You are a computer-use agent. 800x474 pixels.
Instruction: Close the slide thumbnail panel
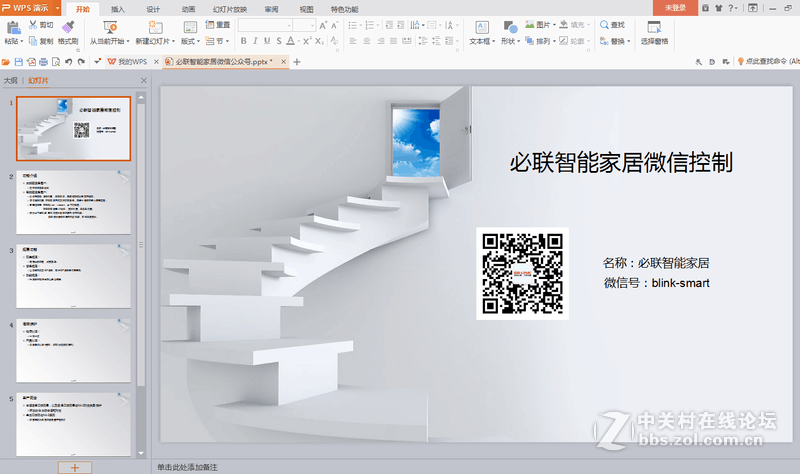(x=144, y=81)
